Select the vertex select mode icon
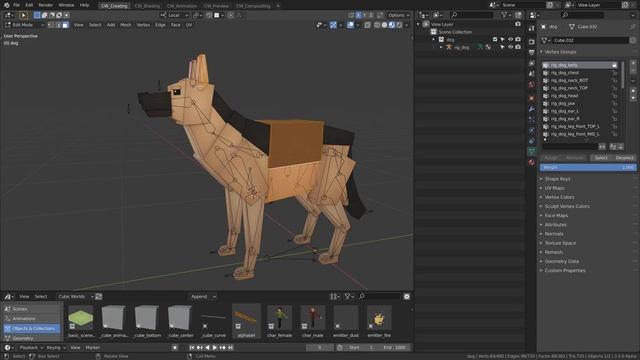This screenshot has width=640, height=360. tap(51, 25)
